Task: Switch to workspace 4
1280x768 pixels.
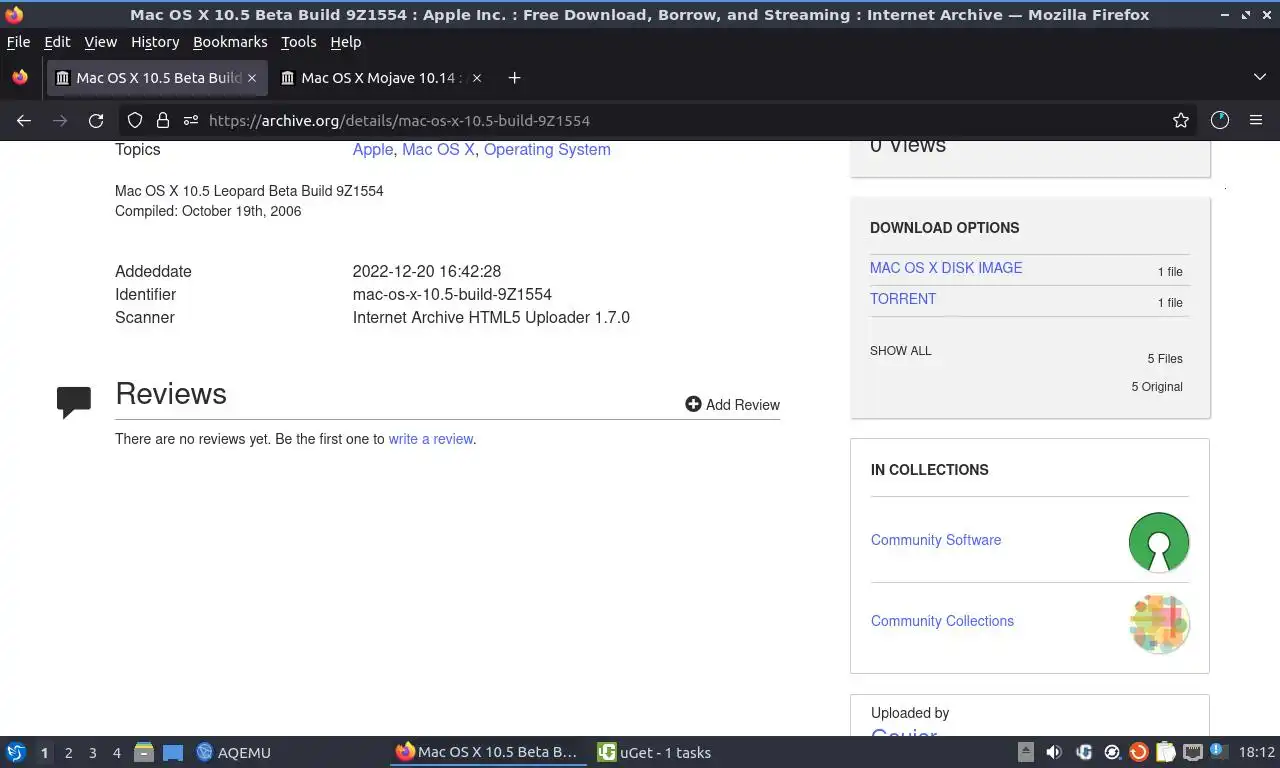Action: 116,752
